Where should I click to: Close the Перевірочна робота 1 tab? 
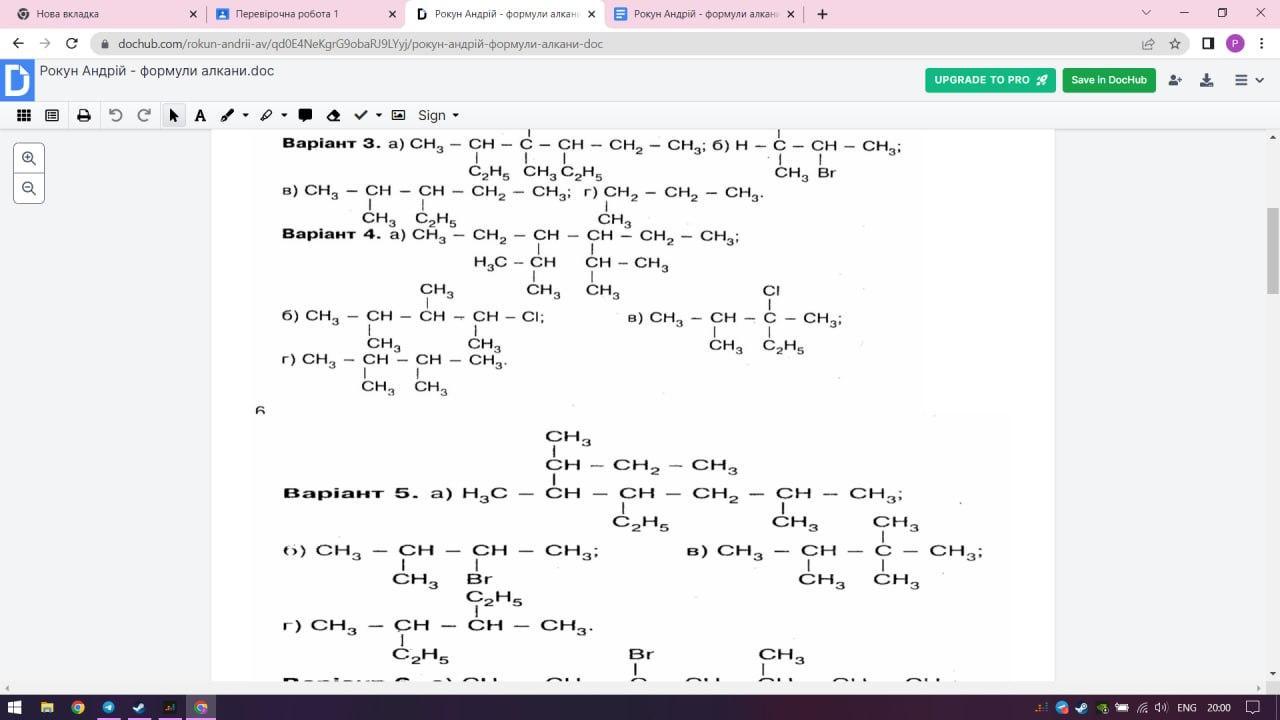pos(393,14)
